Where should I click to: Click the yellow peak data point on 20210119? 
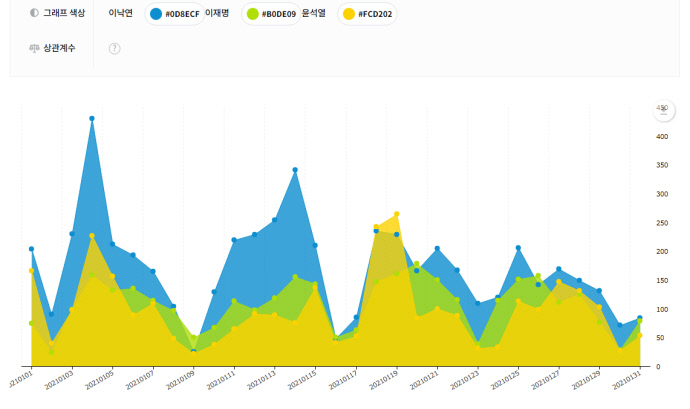[397, 214]
